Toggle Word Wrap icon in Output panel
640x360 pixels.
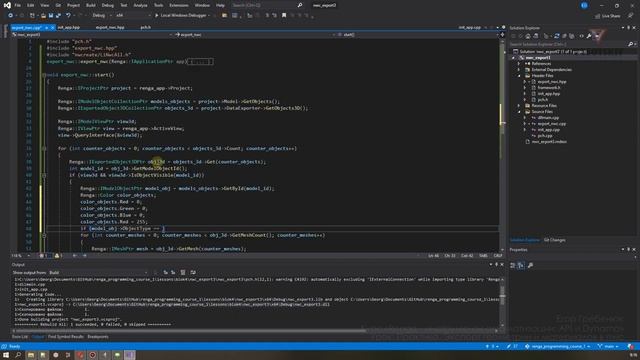pyautogui.click(x=193, y=272)
